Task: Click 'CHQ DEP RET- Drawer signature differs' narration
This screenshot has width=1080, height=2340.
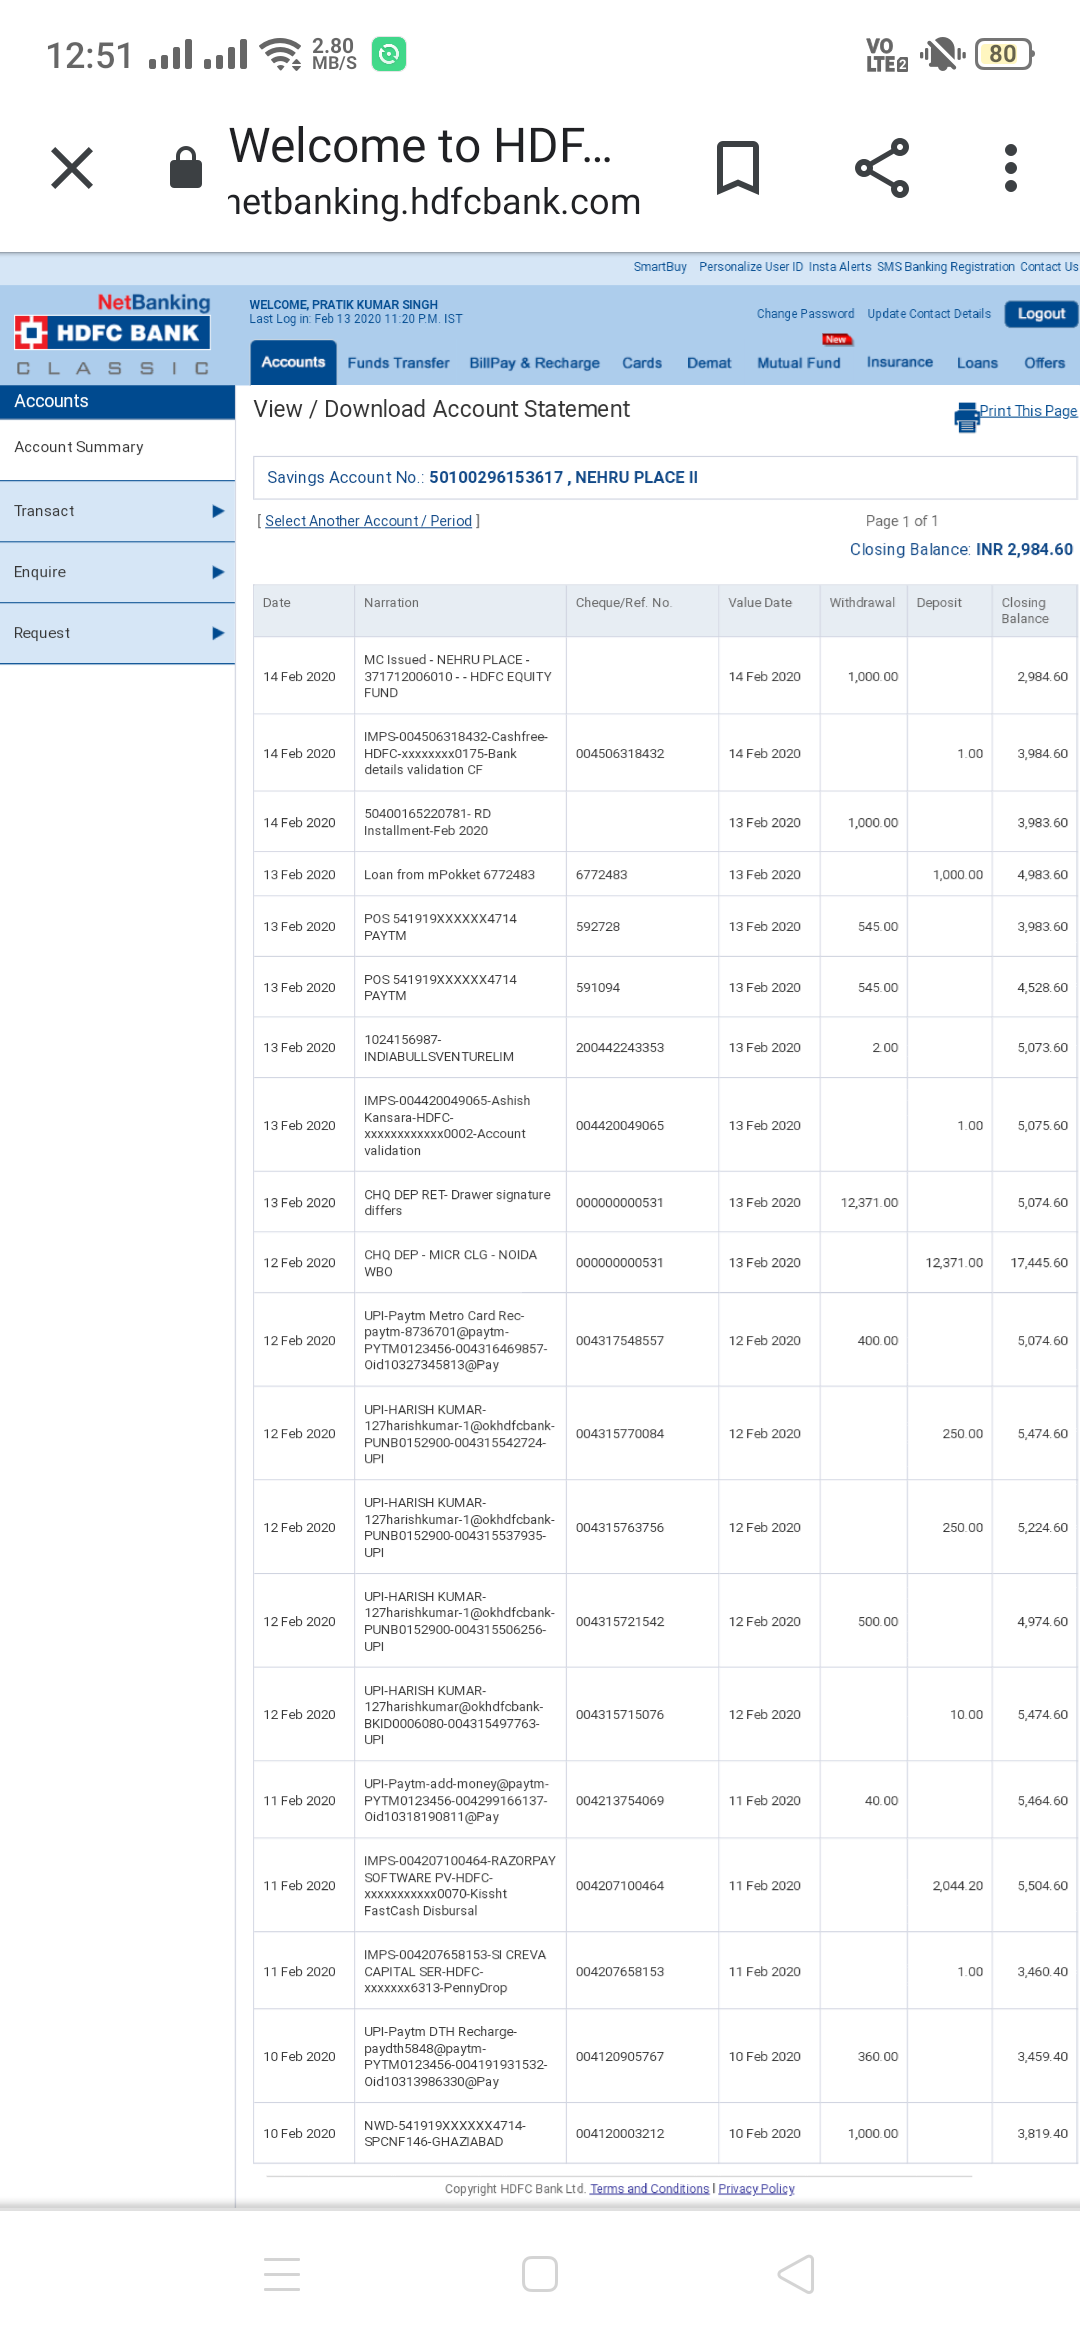Action: click(x=457, y=1203)
